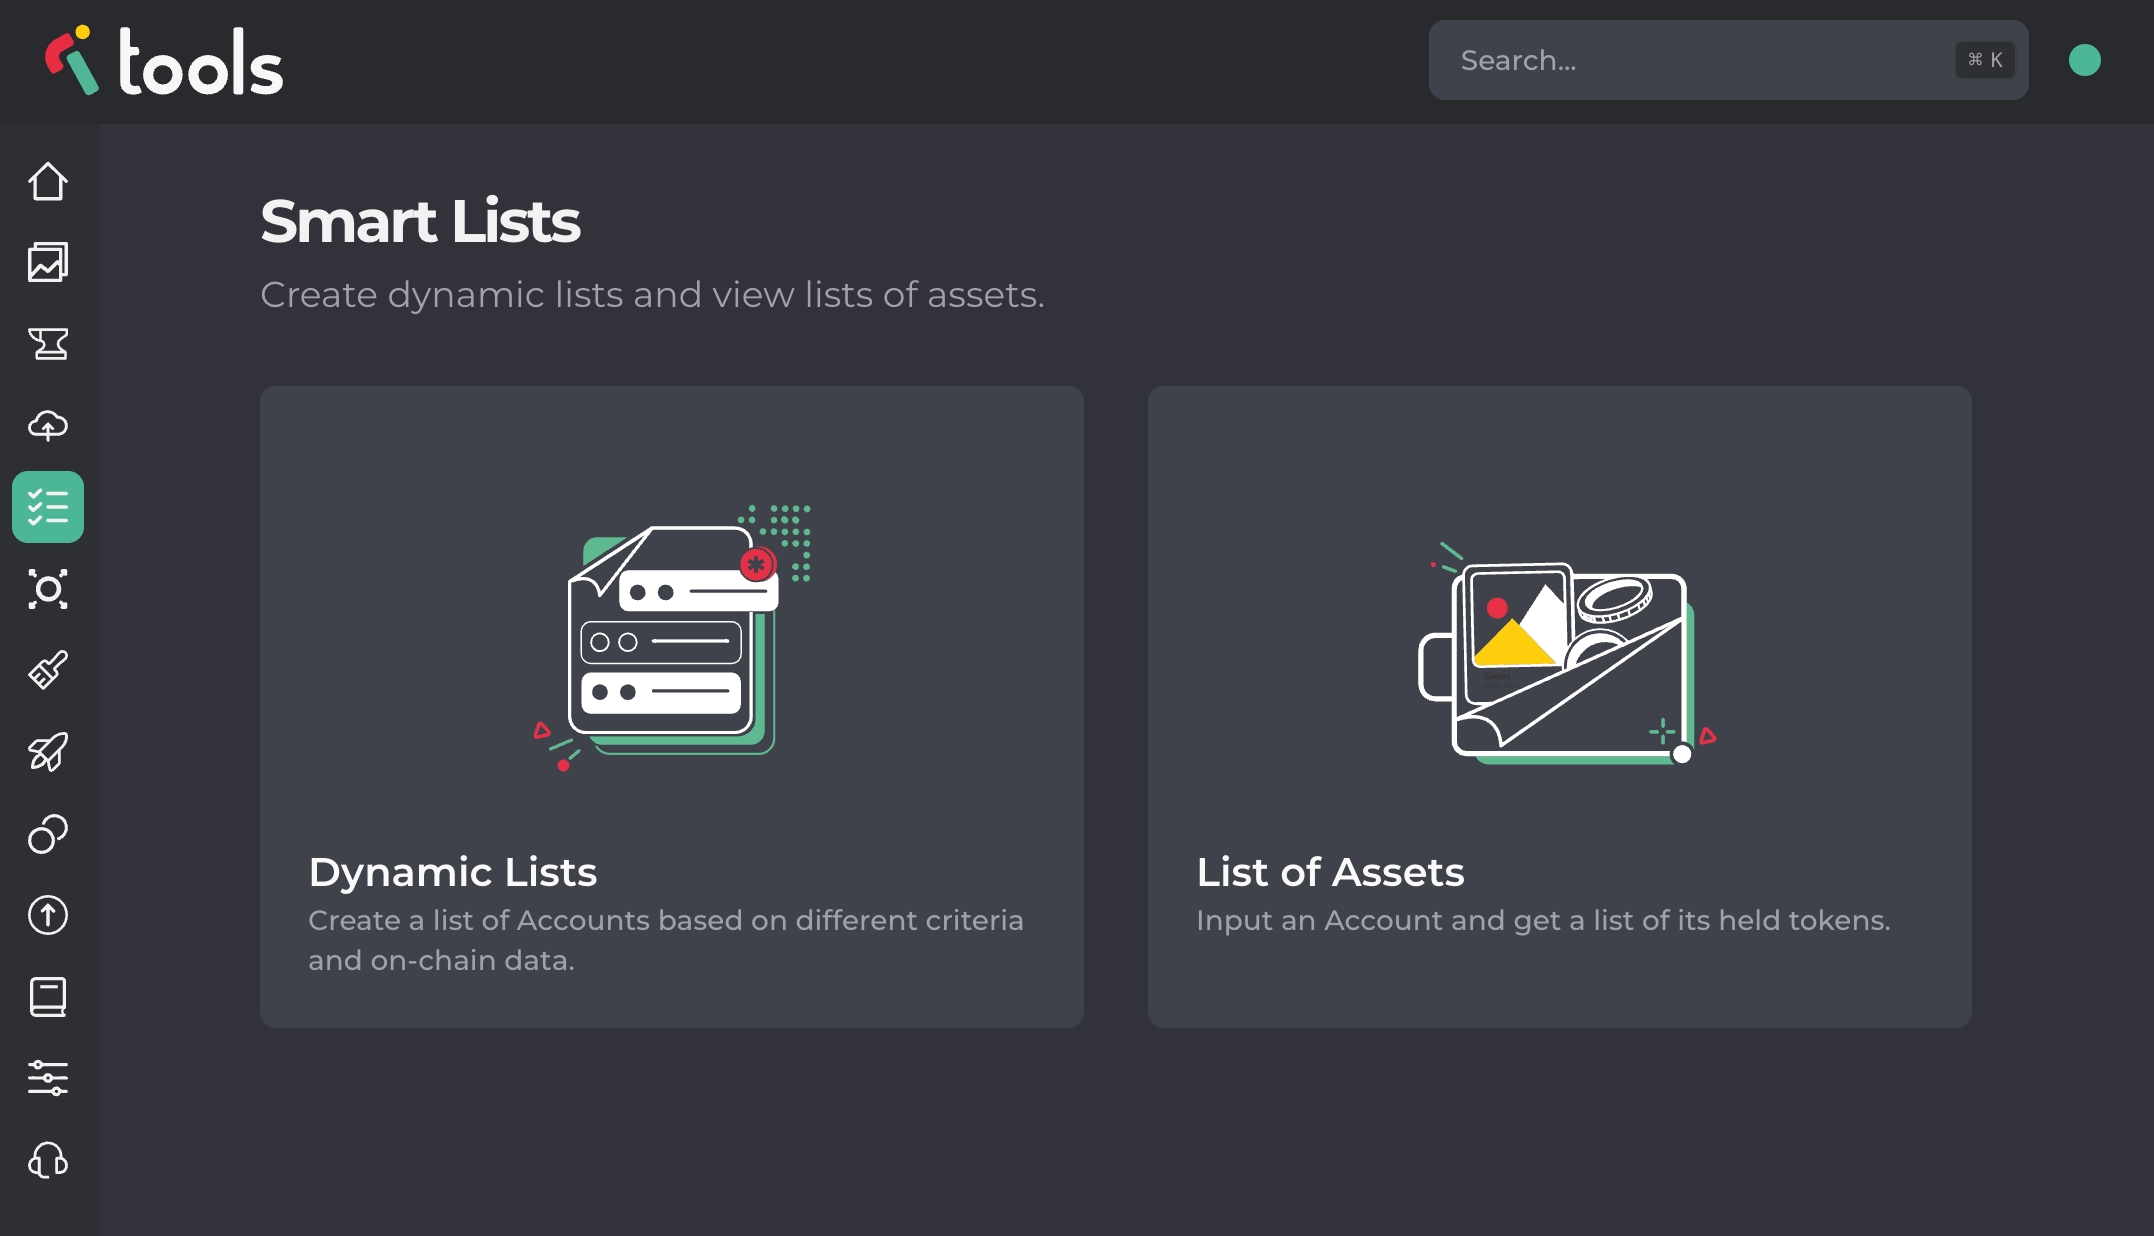The width and height of the screenshot is (2154, 1236).
Task: Click the sun-like scan sidebar icon
Action: (48, 589)
